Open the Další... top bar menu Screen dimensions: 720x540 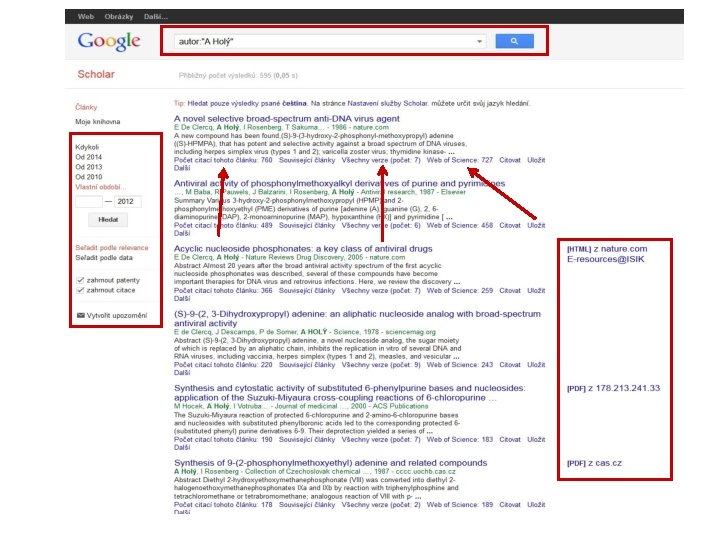[x=156, y=17]
